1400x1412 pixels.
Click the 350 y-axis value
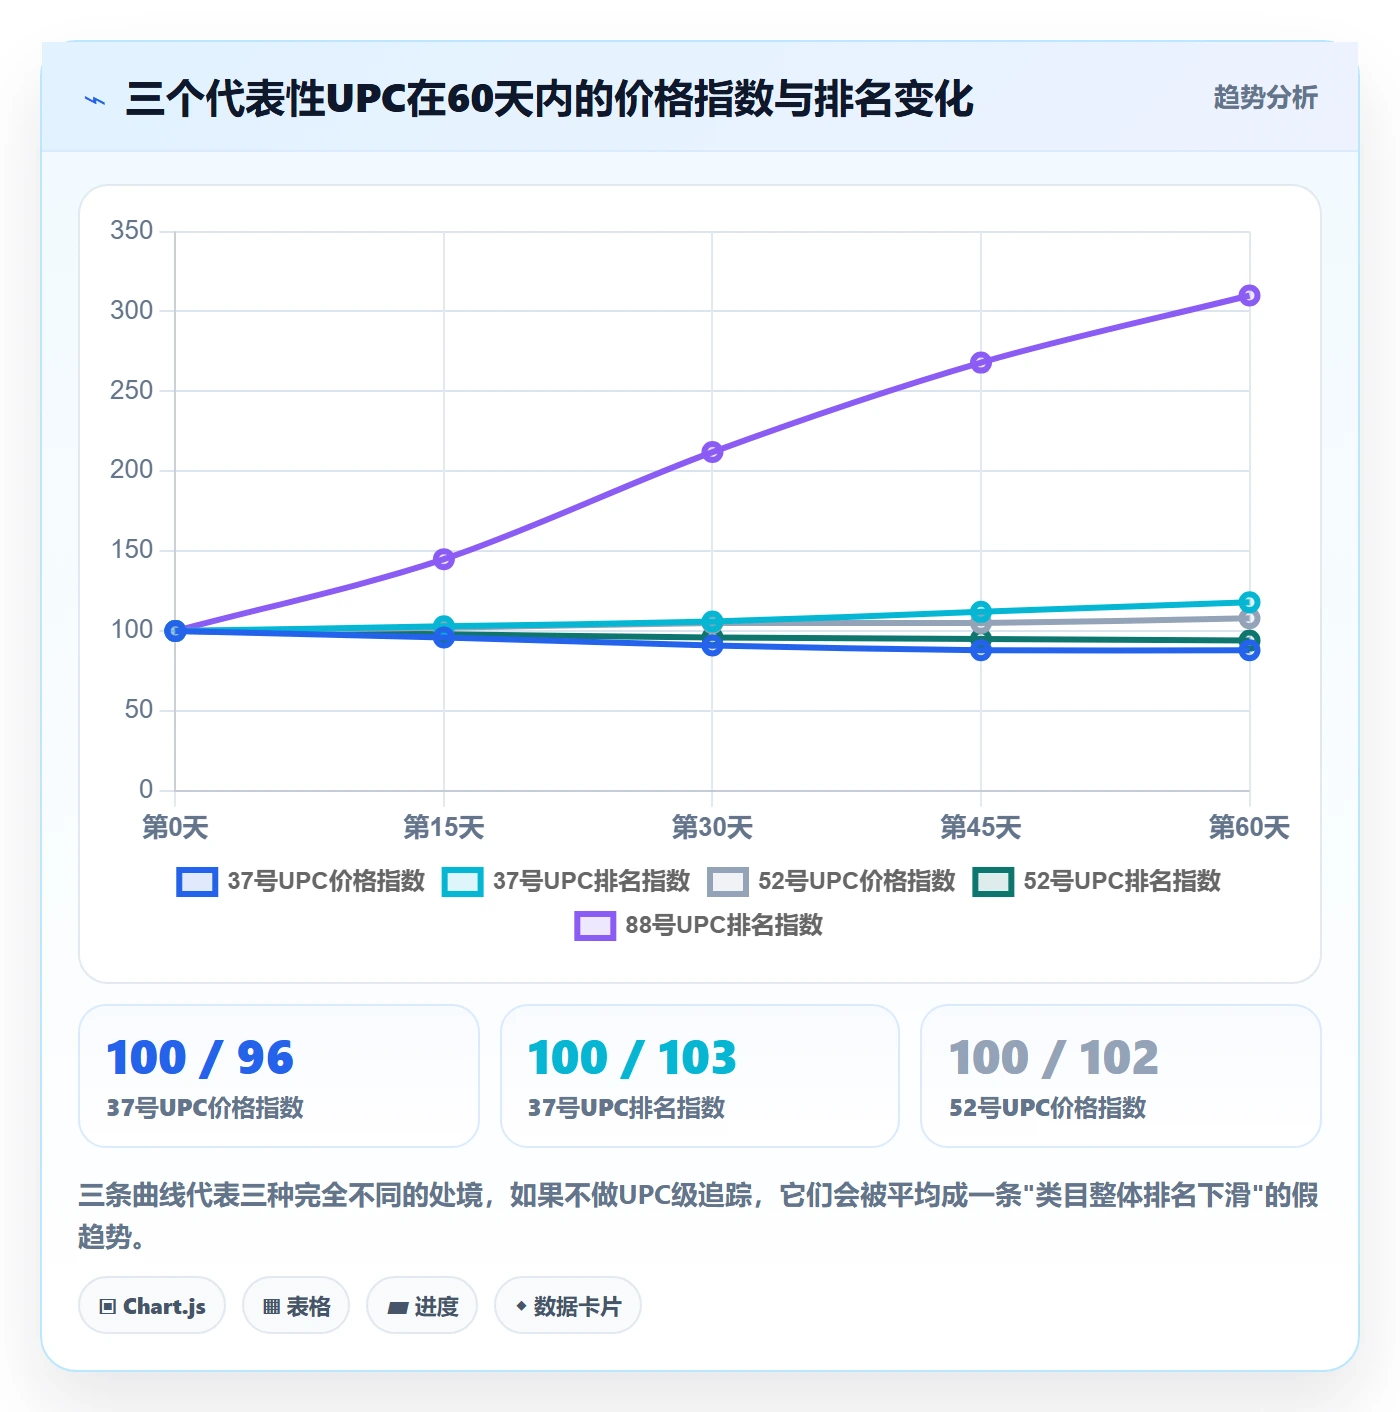pyautogui.click(x=132, y=231)
